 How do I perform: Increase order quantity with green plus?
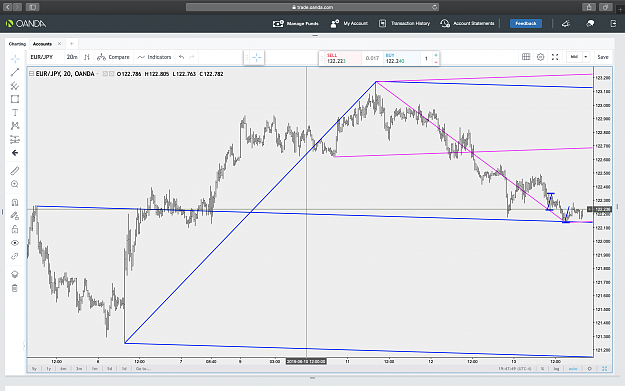[x=436, y=55]
